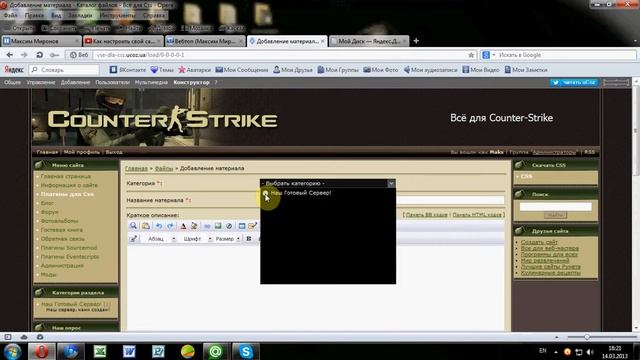This screenshot has height=360, width=640.
Task: Switch to the 'Мой Диск — Яндекс' tab
Action: point(369,41)
